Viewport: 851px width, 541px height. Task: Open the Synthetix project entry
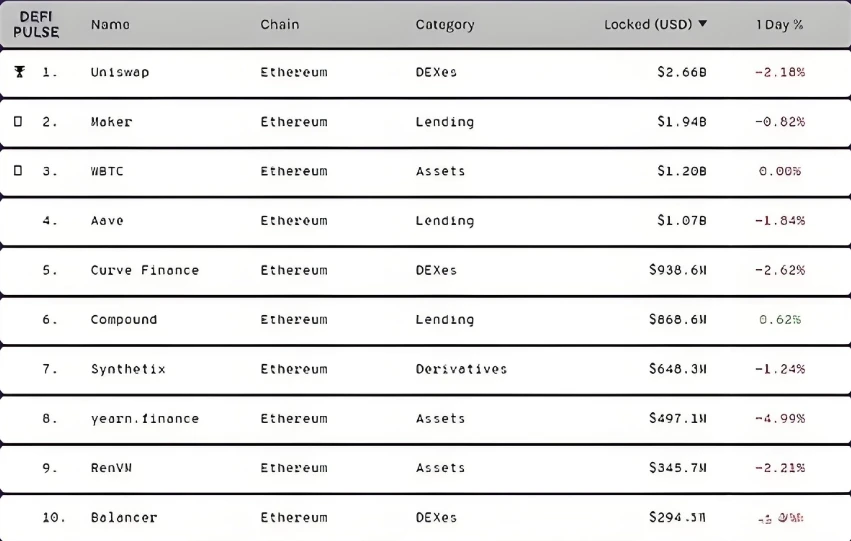128,369
